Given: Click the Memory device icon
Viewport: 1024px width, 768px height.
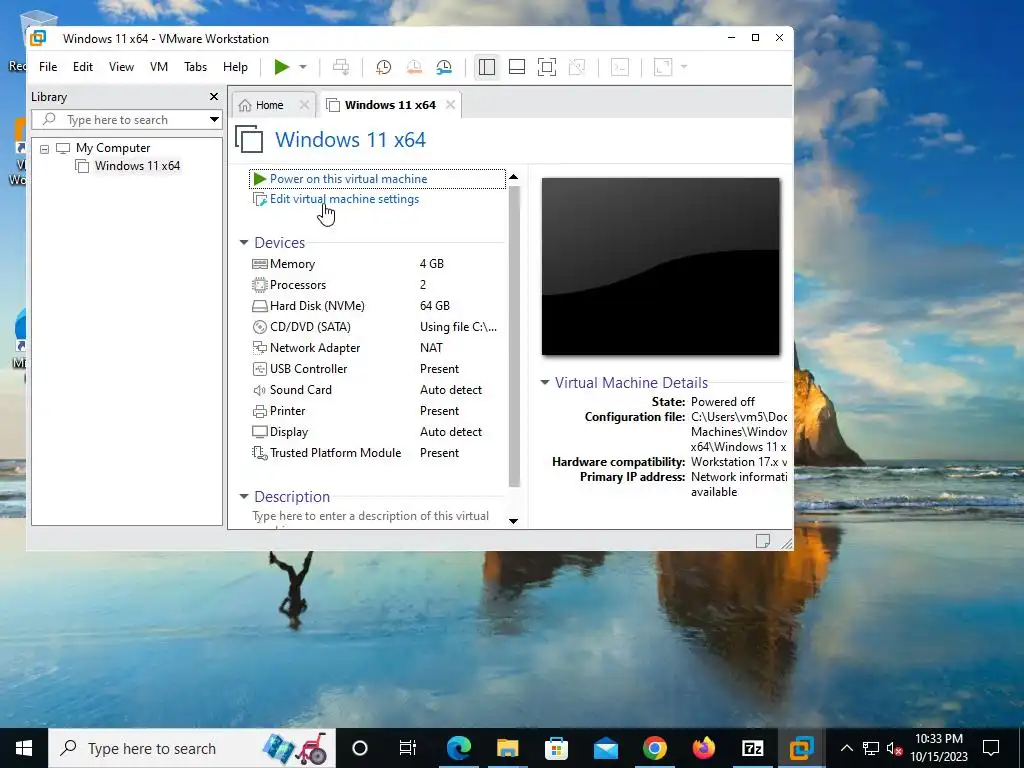Looking at the screenshot, I should (x=260, y=264).
